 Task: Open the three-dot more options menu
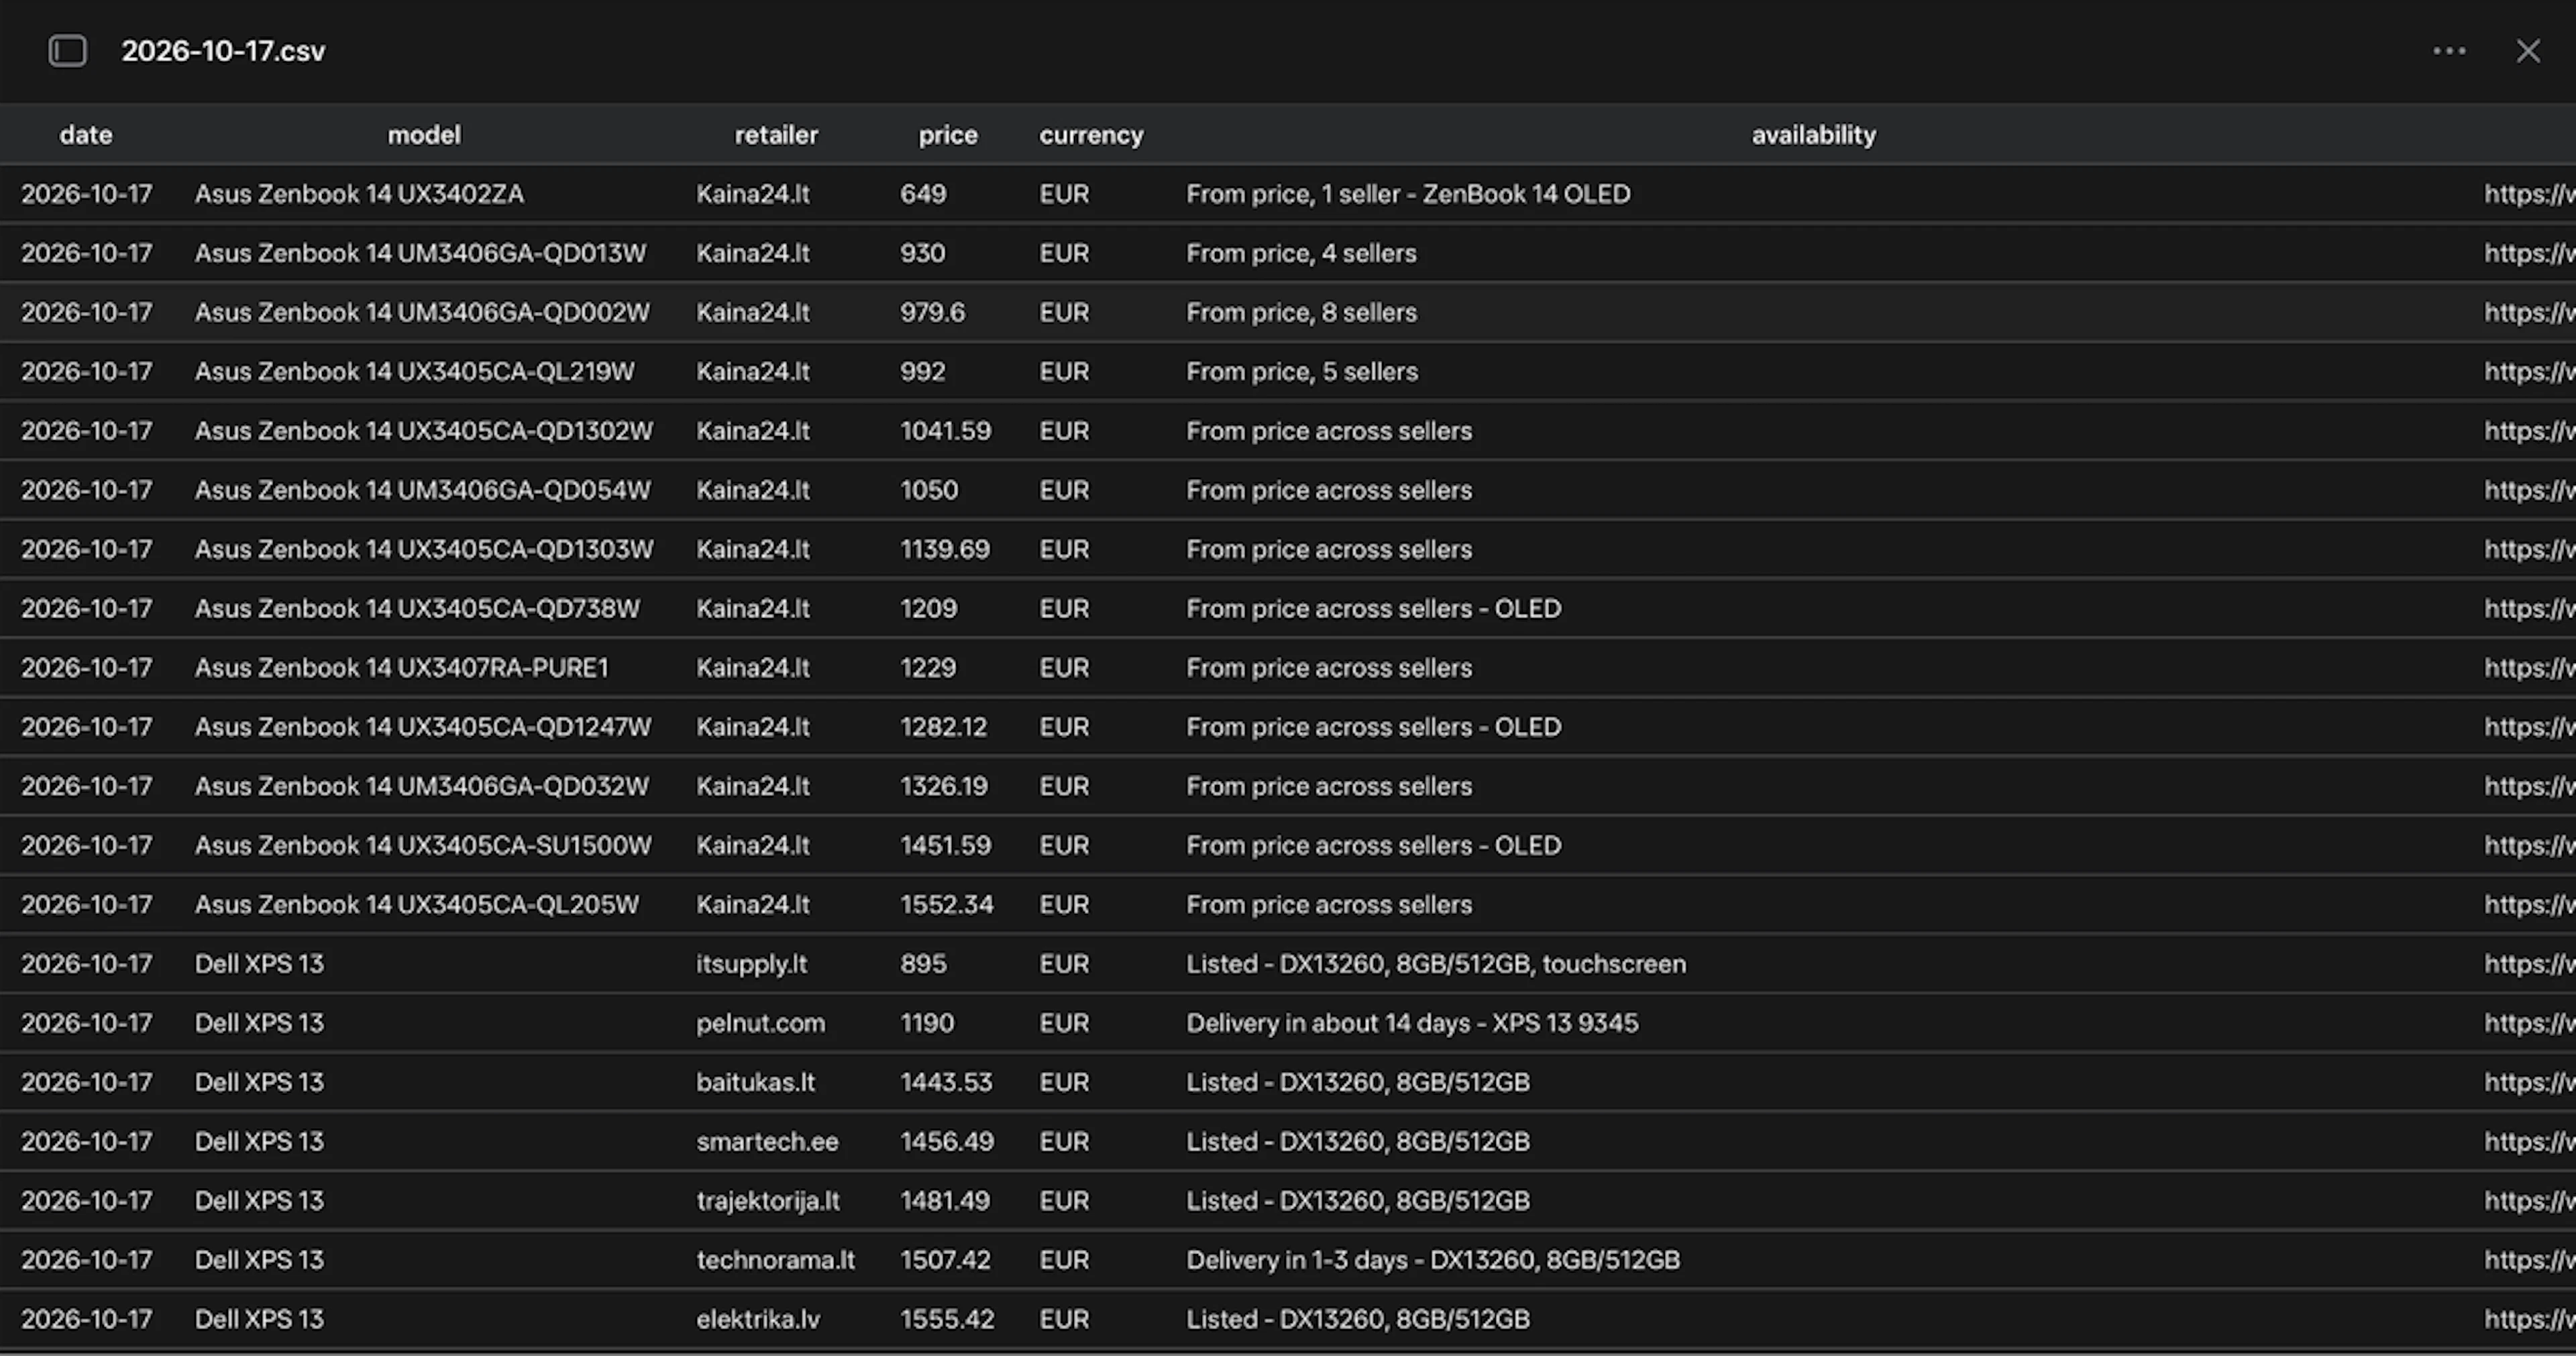[2449, 51]
